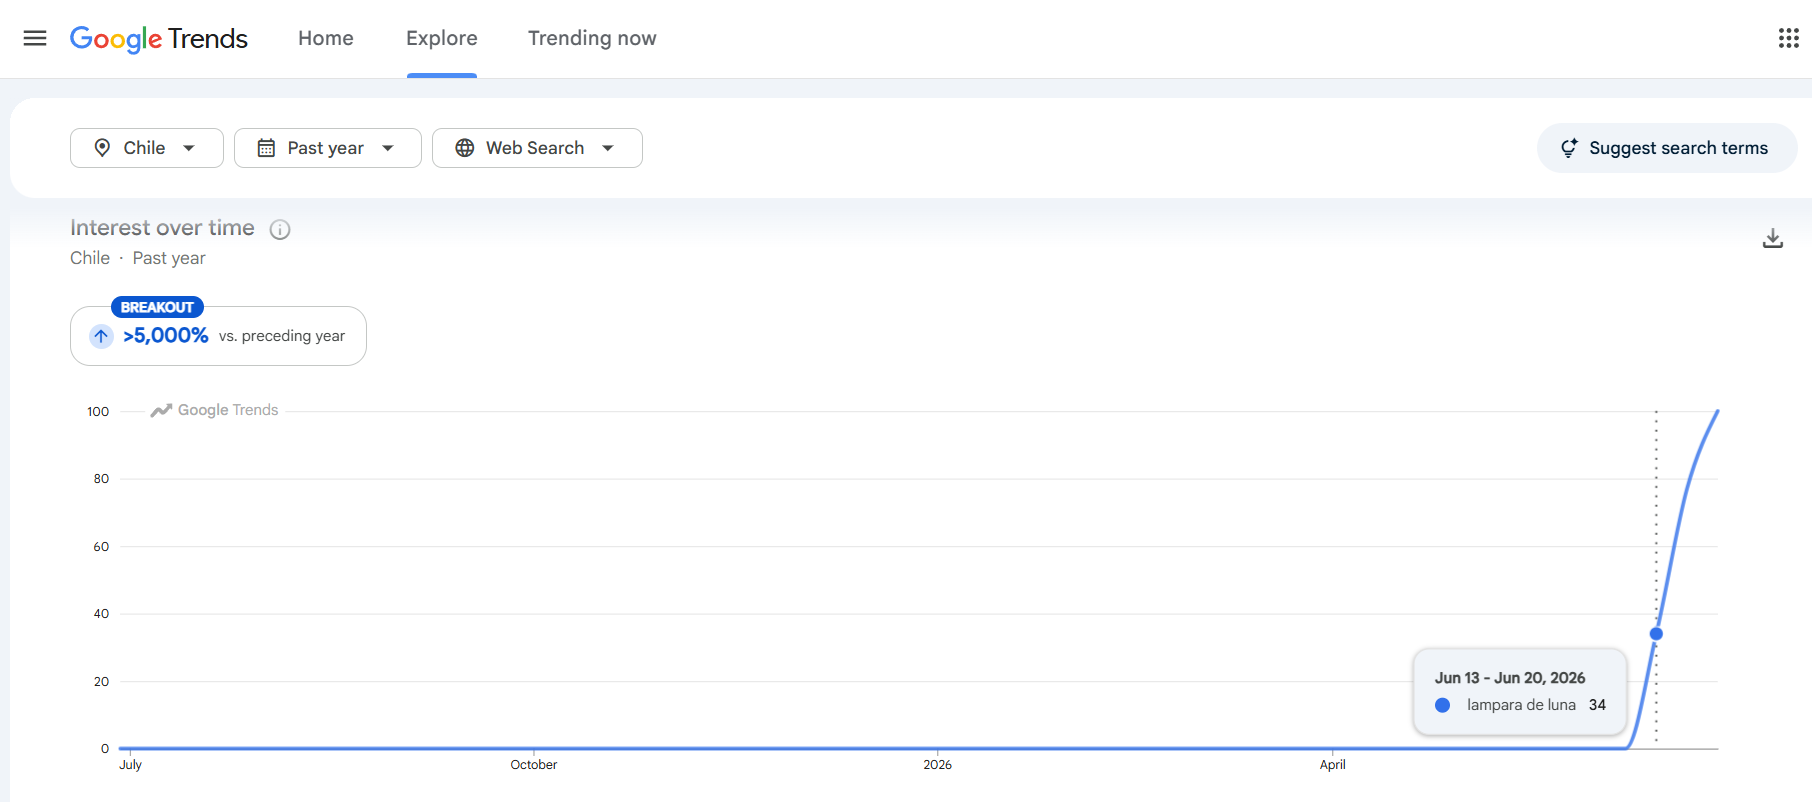Click the 'April' axis label
This screenshot has width=1812, height=802.
point(1332,764)
